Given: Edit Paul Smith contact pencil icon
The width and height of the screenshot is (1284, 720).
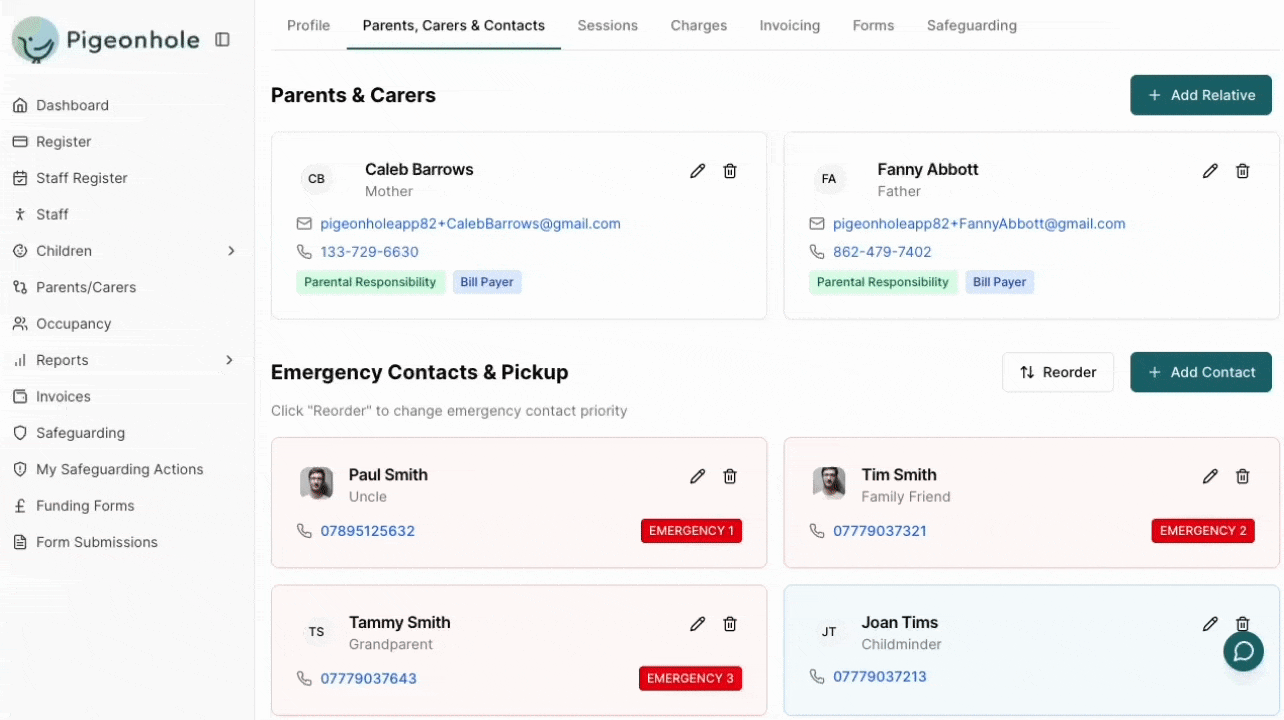Looking at the screenshot, I should (698, 476).
